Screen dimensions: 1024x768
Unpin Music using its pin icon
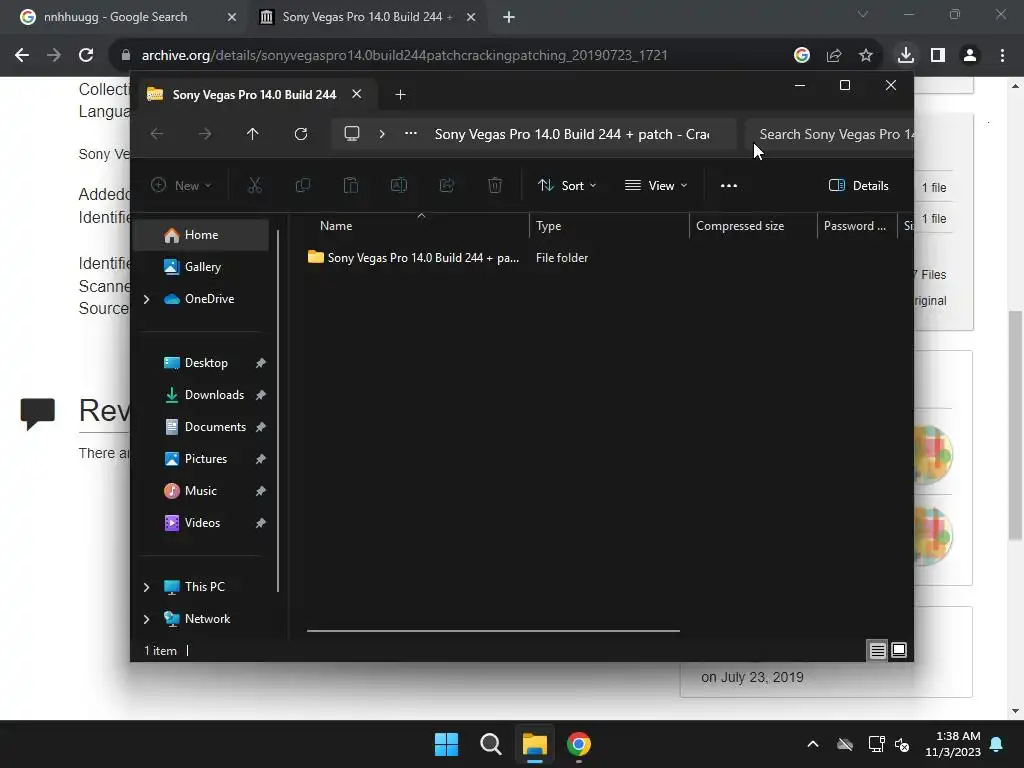(x=261, y=491)
